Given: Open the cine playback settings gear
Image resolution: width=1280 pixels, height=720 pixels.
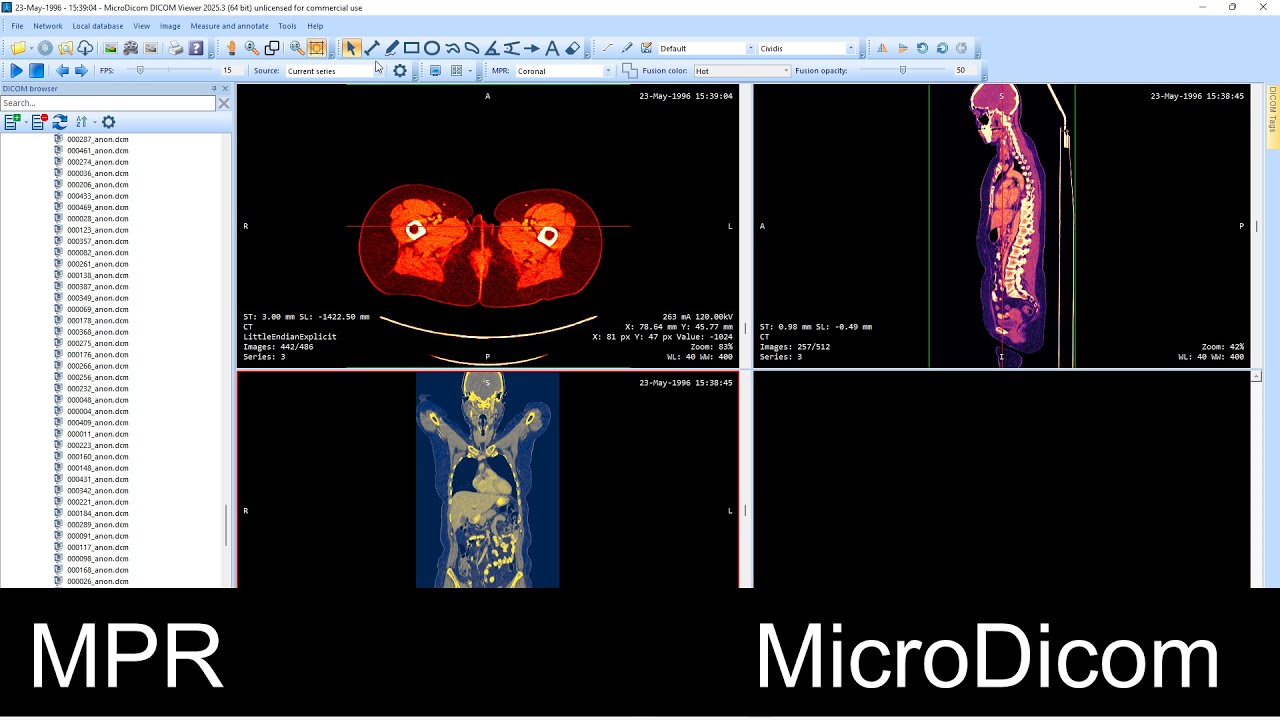Looking at the screenshot, I should 400,70.
